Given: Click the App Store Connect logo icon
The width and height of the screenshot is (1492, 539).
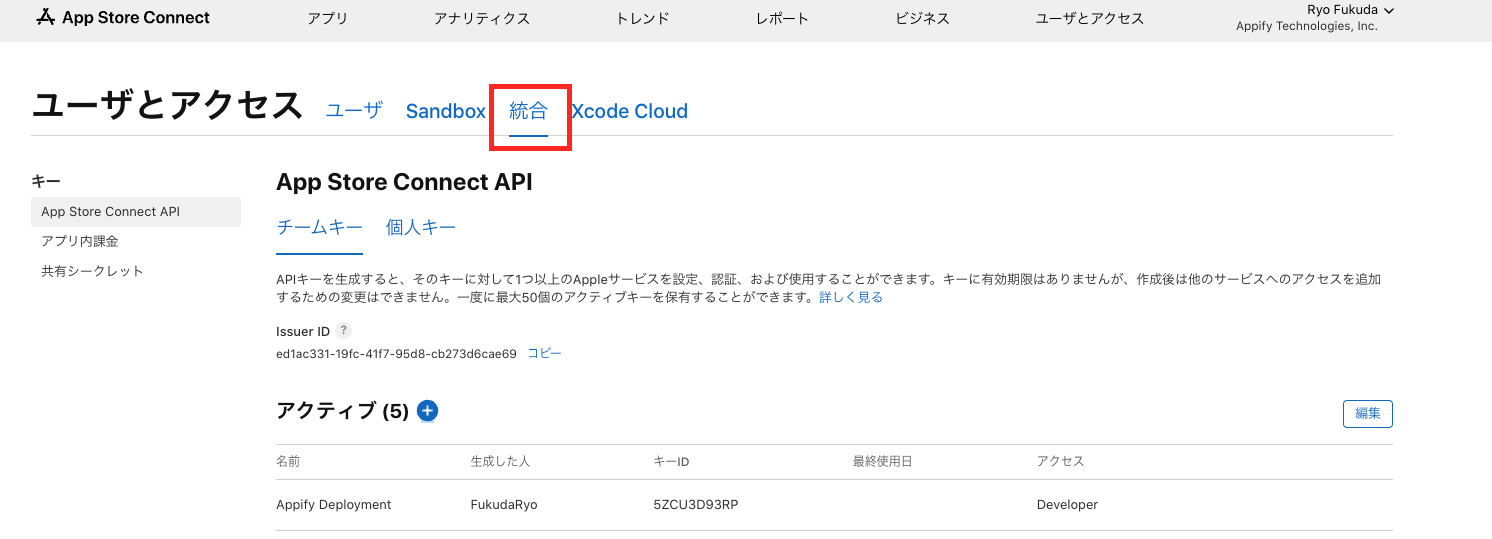Looking at the screenshot, I should 45,17.
